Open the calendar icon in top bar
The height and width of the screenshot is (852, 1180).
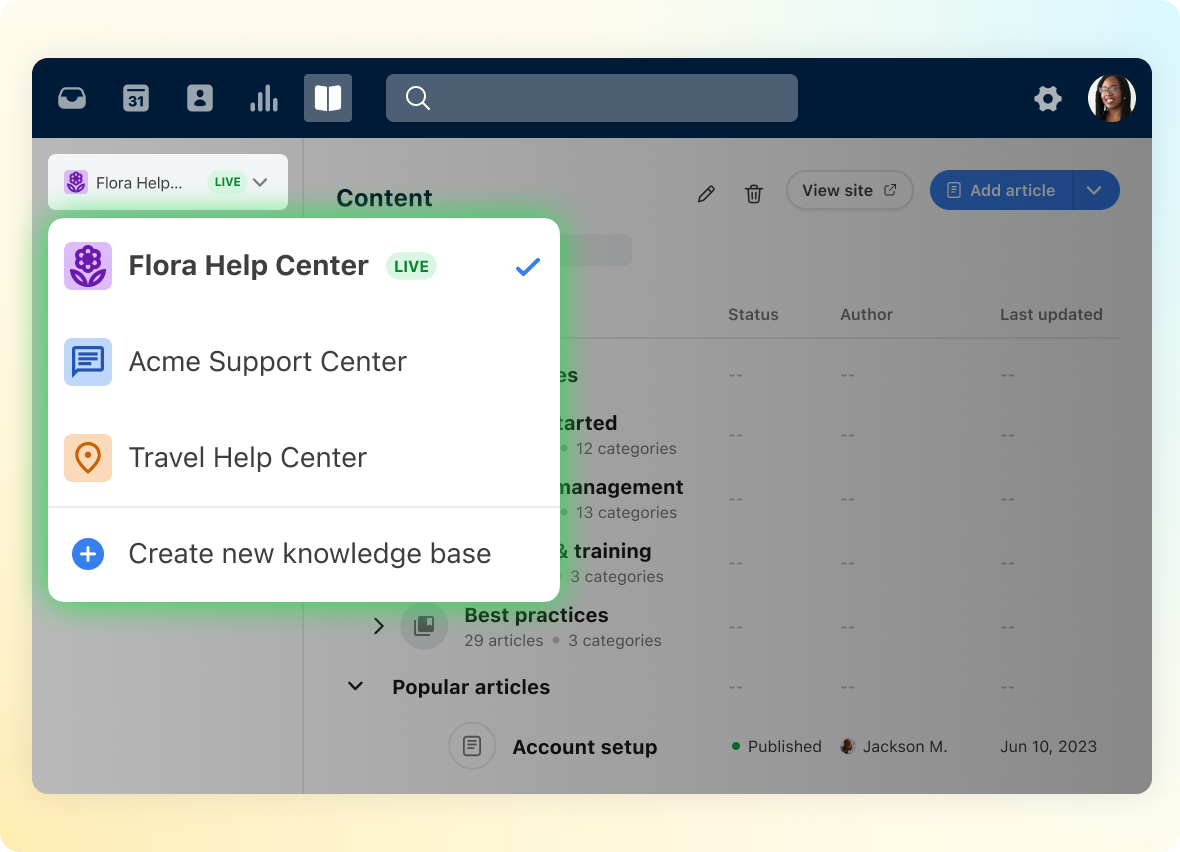136,98
